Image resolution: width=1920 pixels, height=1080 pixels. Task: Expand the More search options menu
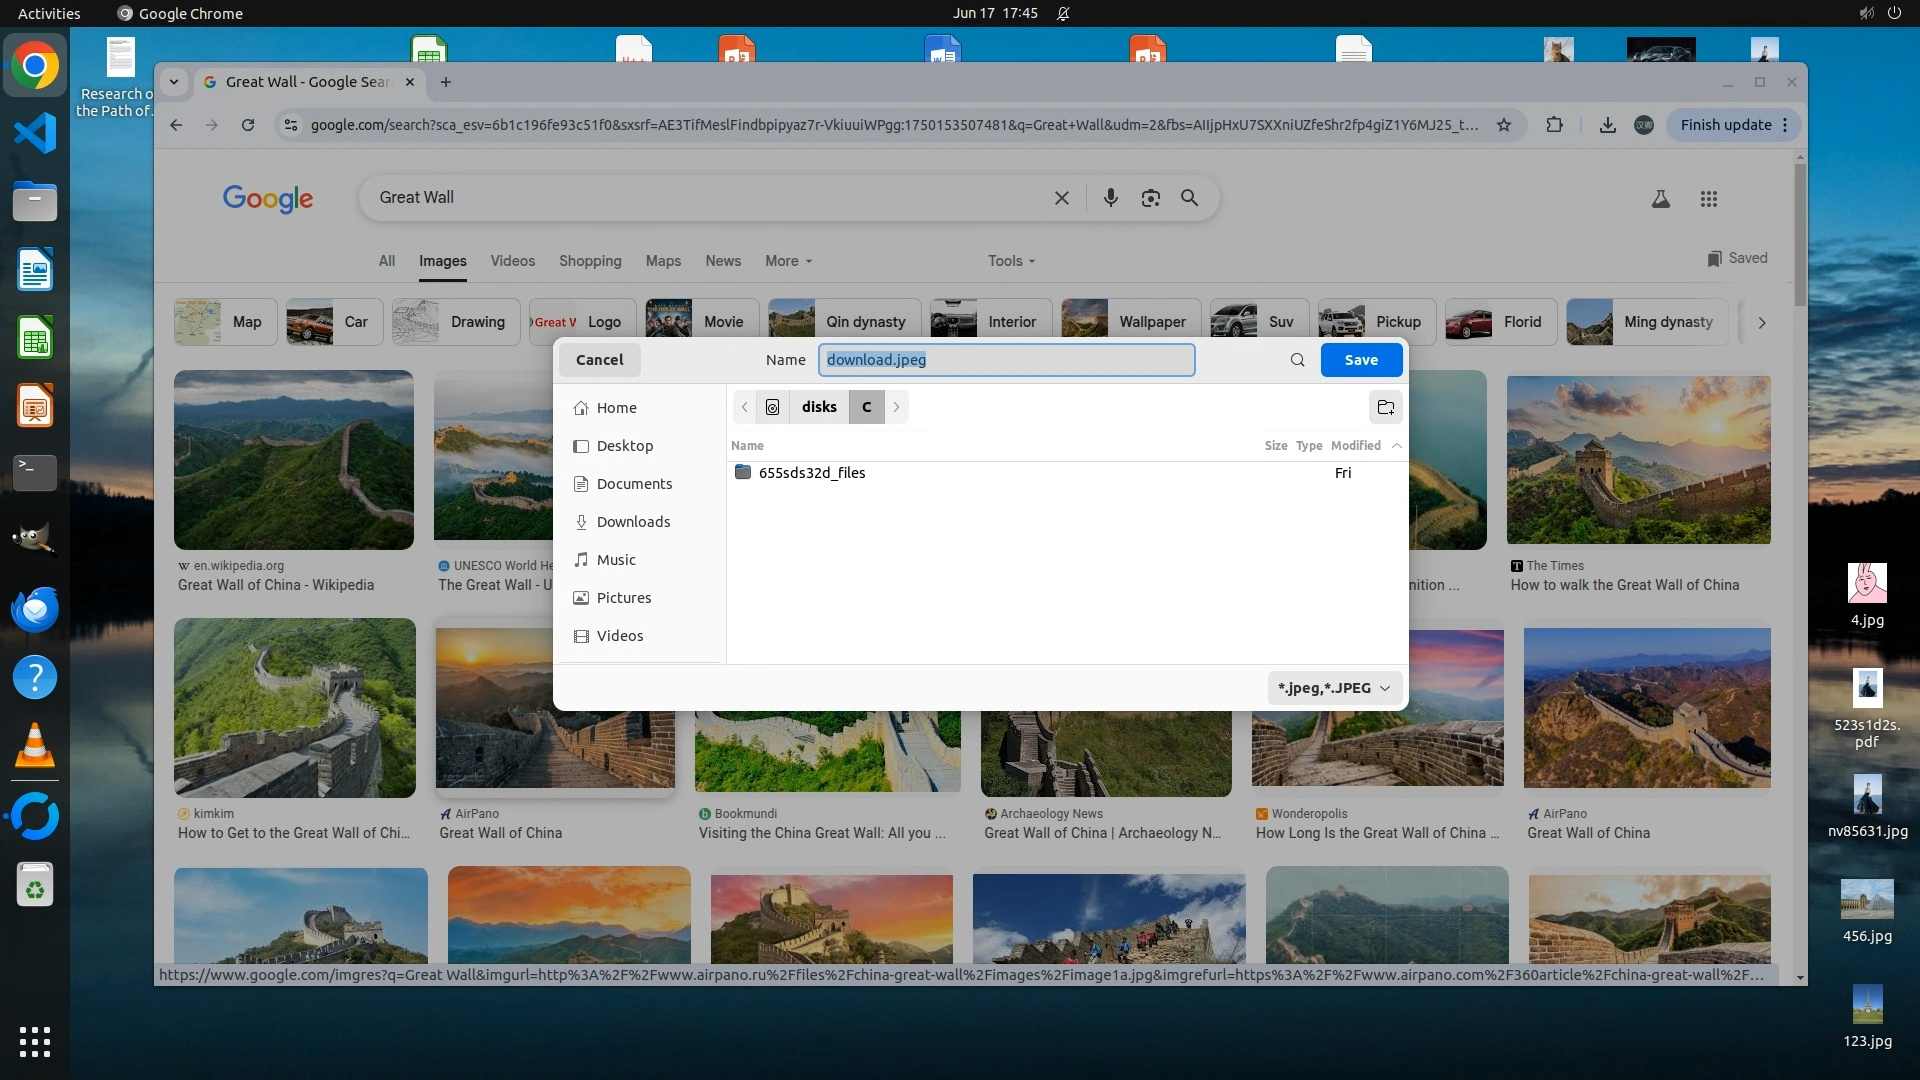tap(788, 261)
